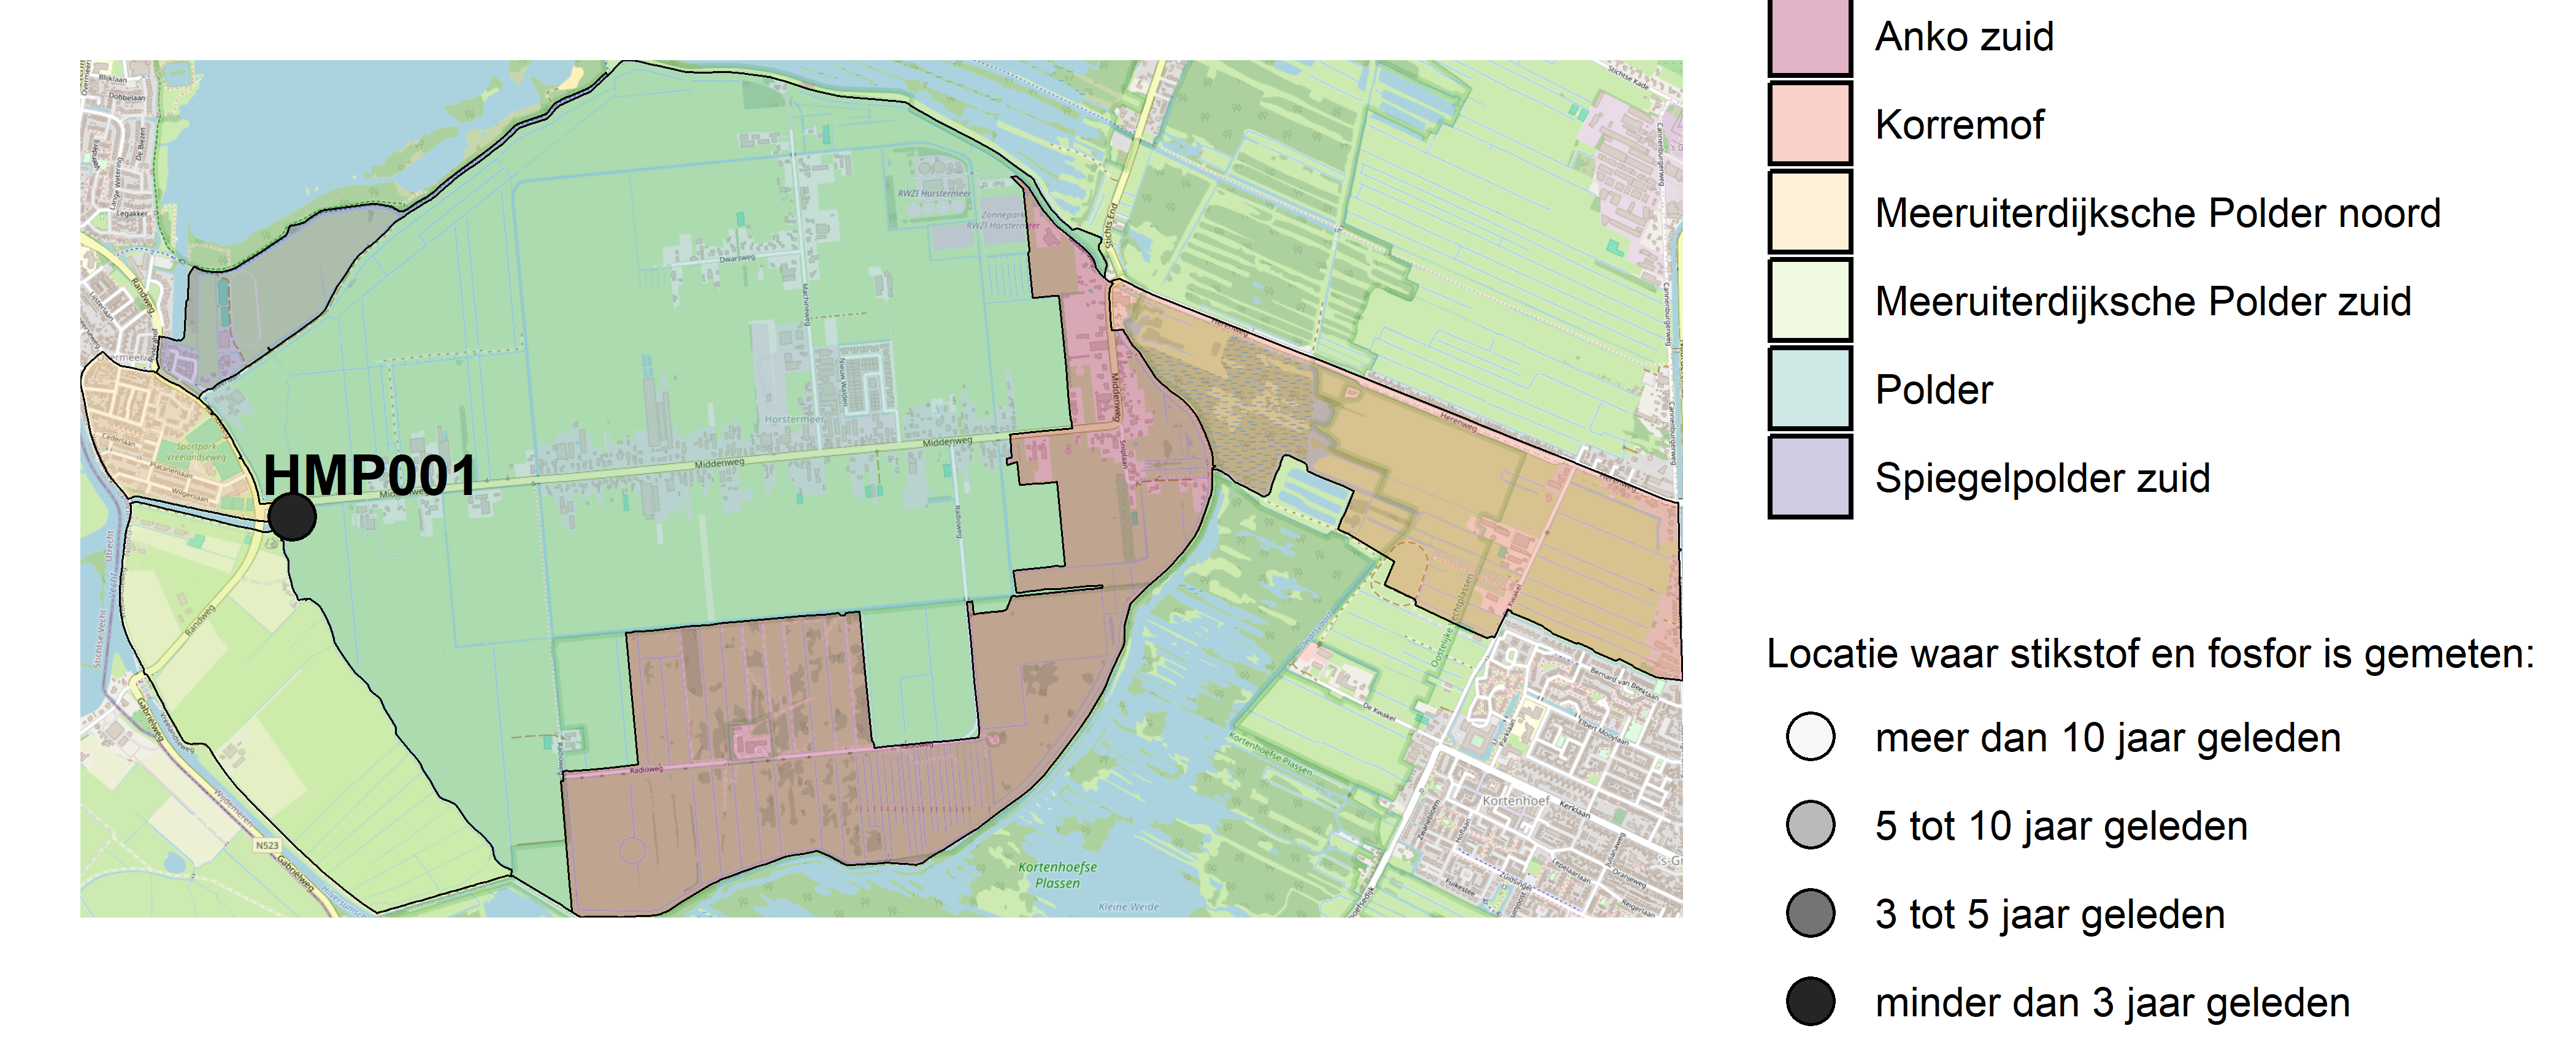Click the 'minder dan 3 jaar geleden' text
Image resolution: width=2576 pixels, height=1058 pixels.
[x=2112, y=1003]
